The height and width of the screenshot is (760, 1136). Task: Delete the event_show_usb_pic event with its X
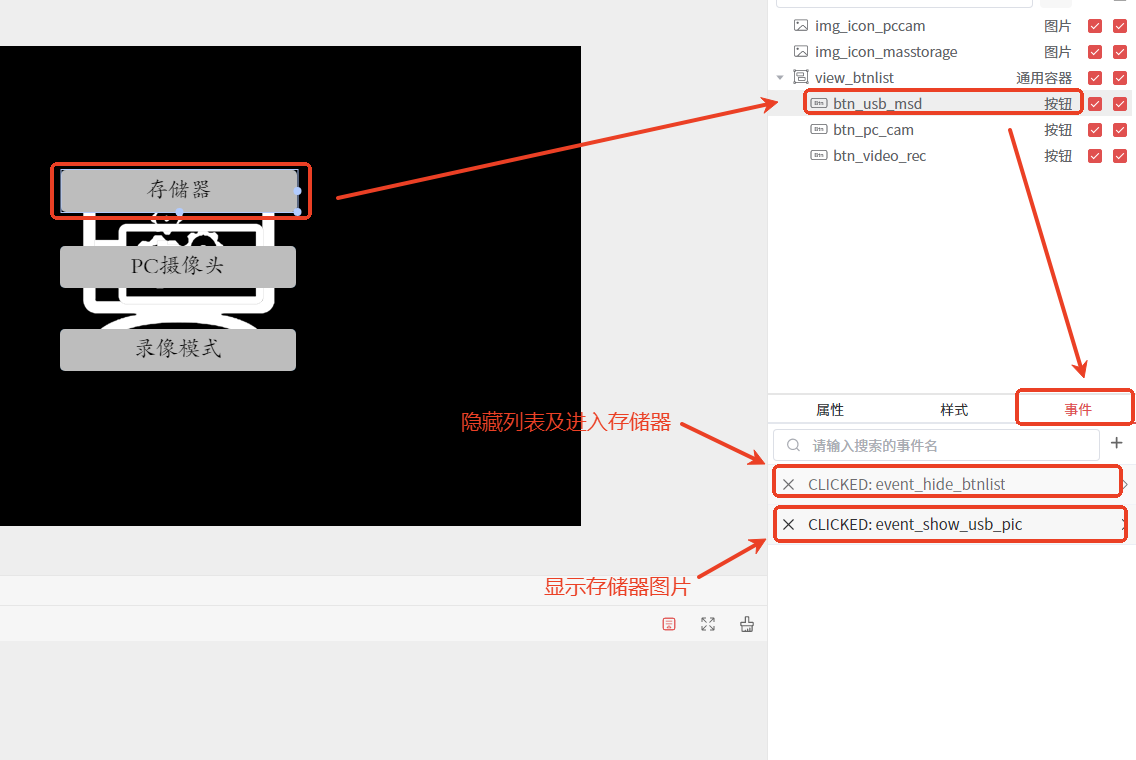(x=789, y=525)
